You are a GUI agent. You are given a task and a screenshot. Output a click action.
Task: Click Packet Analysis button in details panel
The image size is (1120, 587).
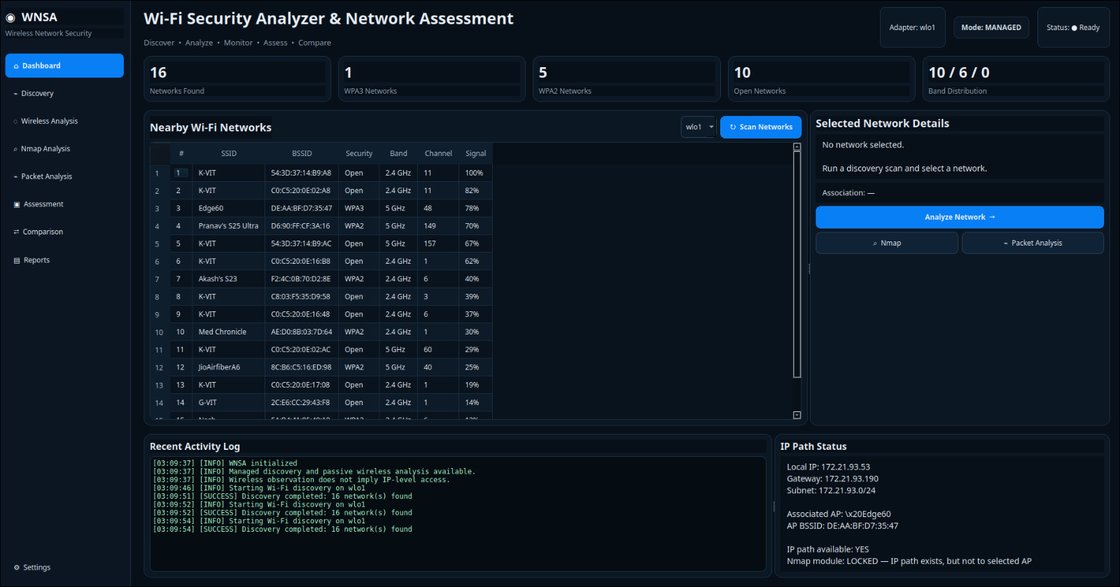pos(1032,243)
